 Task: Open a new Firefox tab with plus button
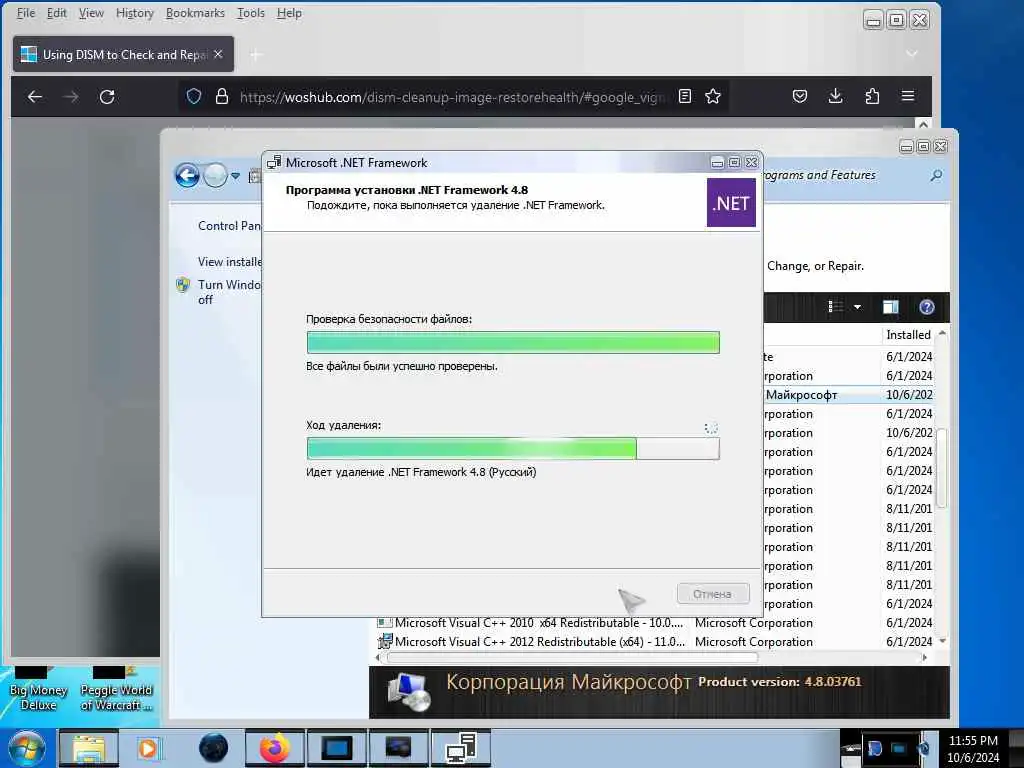click(256, 55)
